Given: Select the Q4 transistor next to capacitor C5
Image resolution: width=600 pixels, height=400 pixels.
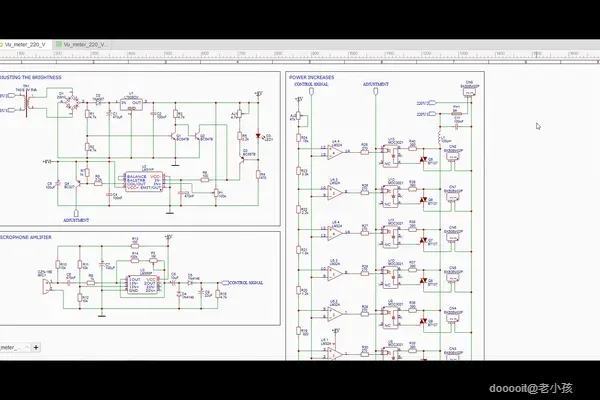Looking at the screenshot, I should tap(78, 184).
